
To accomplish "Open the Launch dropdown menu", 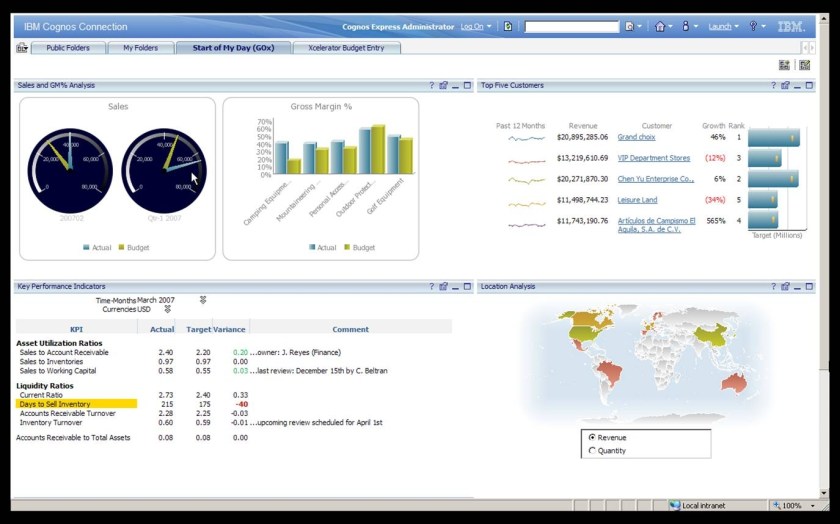I will tap(723, 26).
